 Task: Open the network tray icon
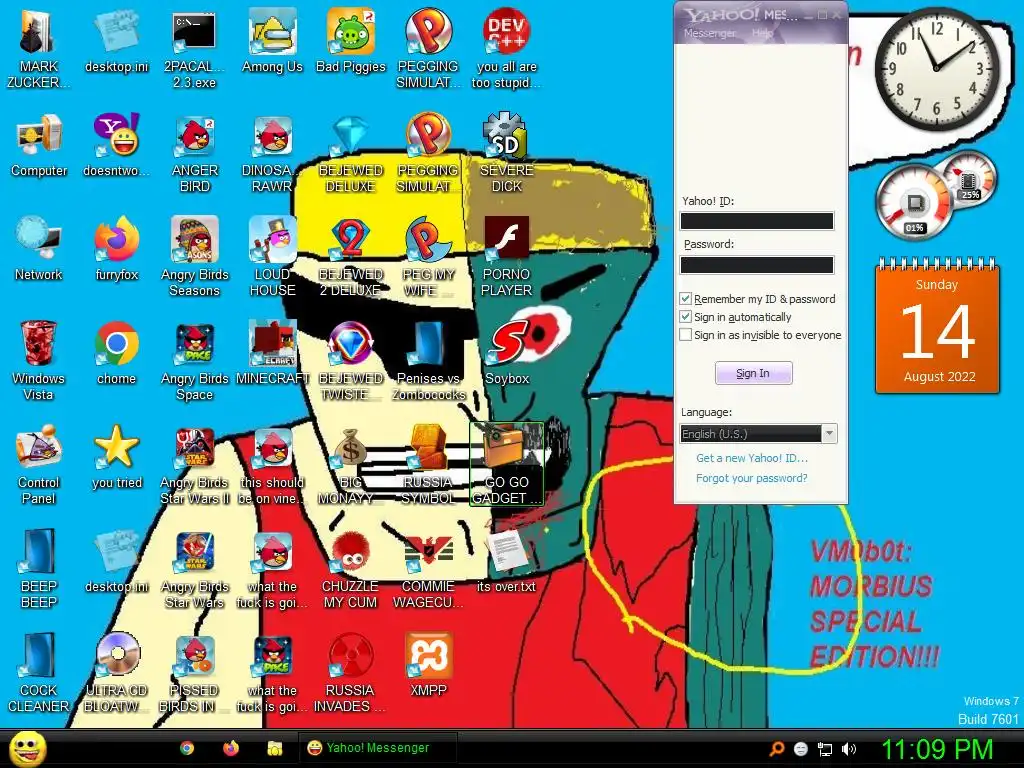(825, 749)
